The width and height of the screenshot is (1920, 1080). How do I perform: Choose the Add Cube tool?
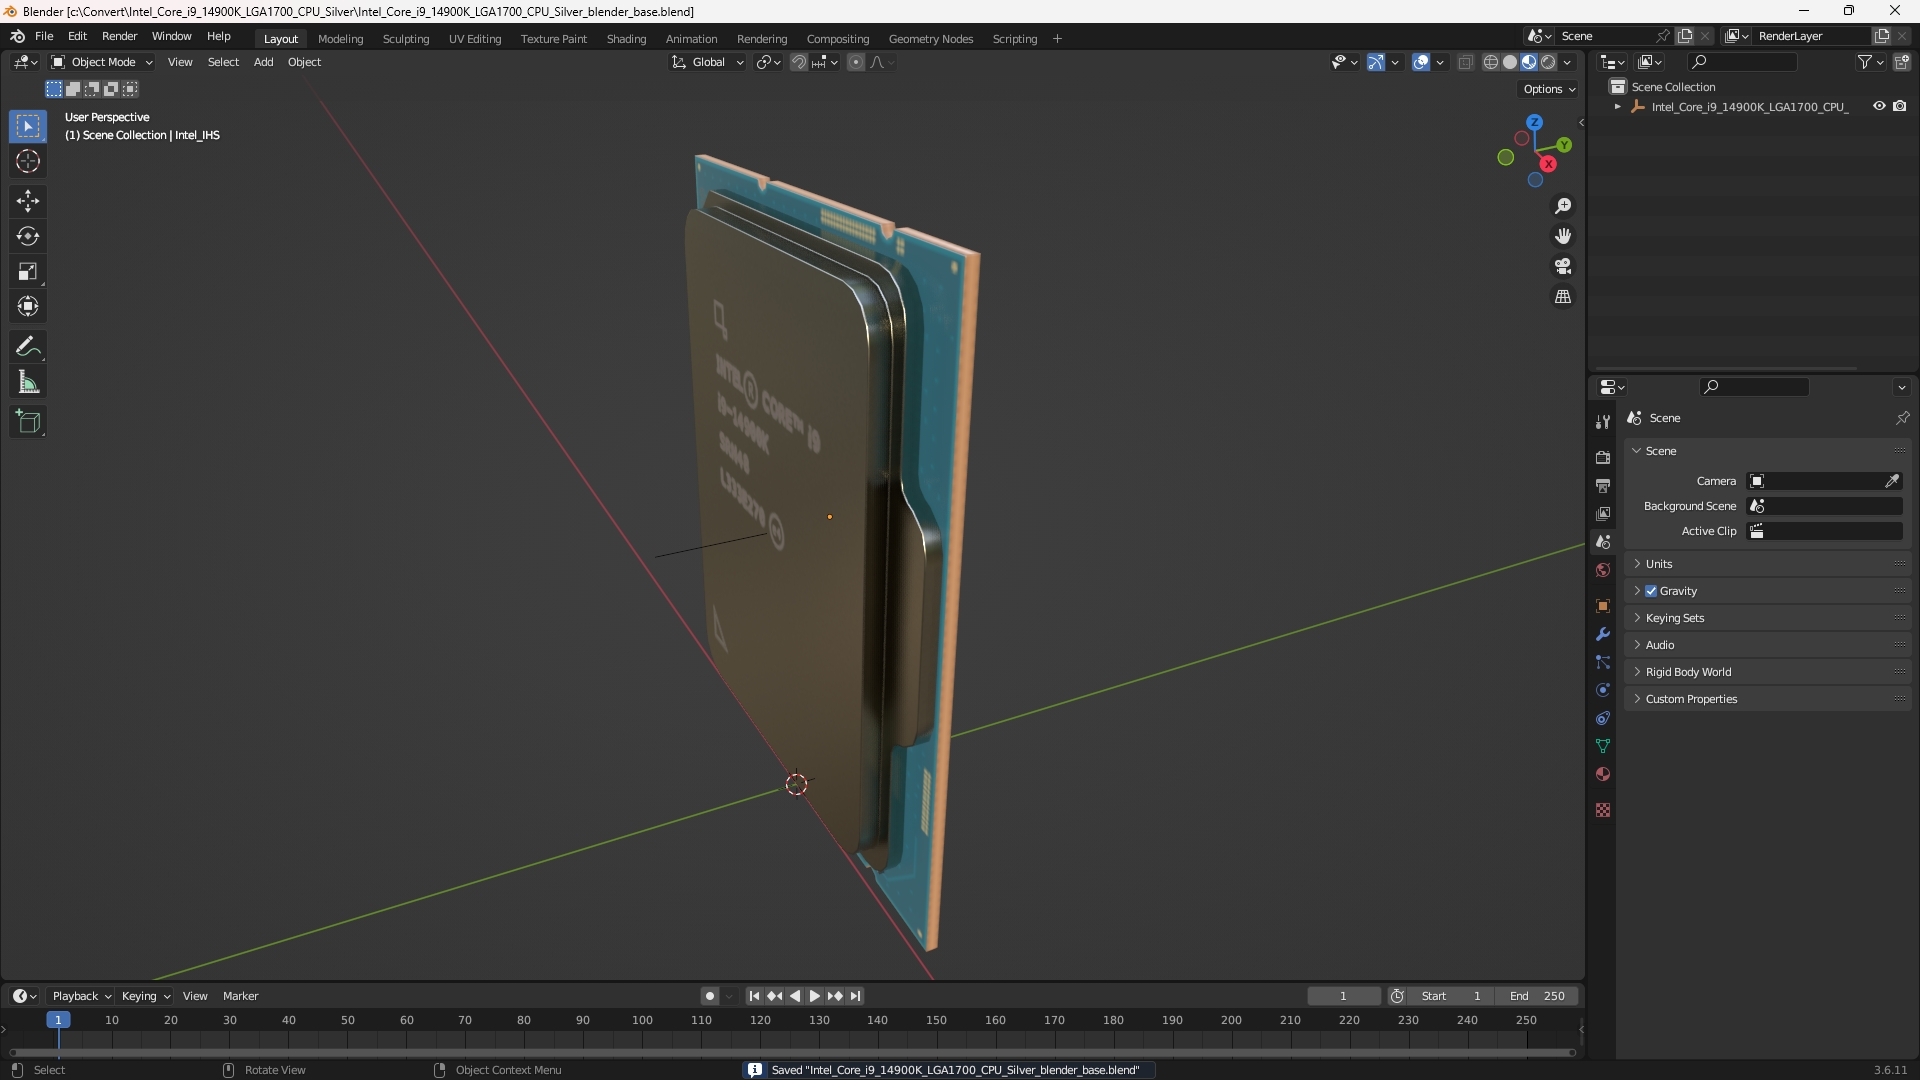point(28,422)
